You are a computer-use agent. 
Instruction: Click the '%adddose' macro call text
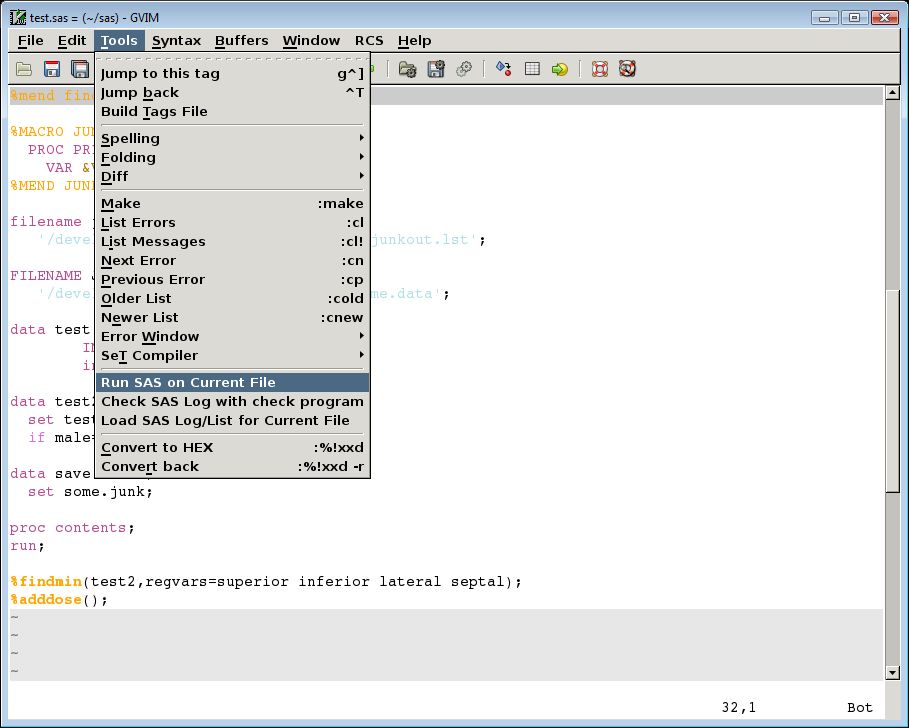tap(46, 599)
